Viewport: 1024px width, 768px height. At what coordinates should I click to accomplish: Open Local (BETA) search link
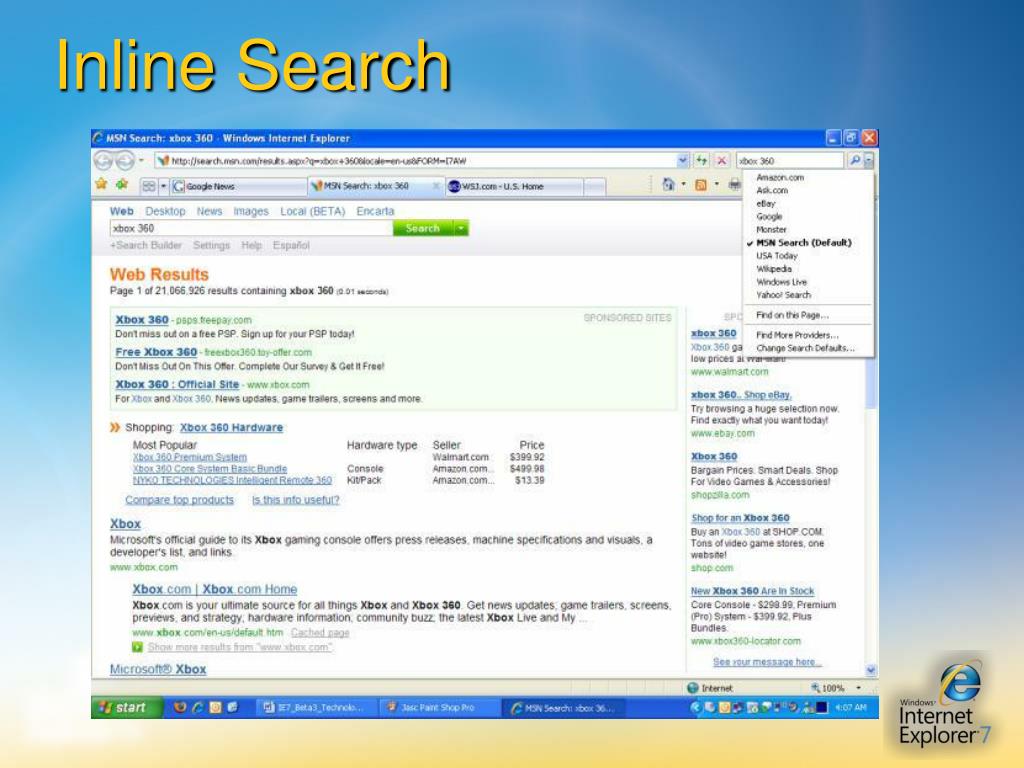tap(313, 212)
